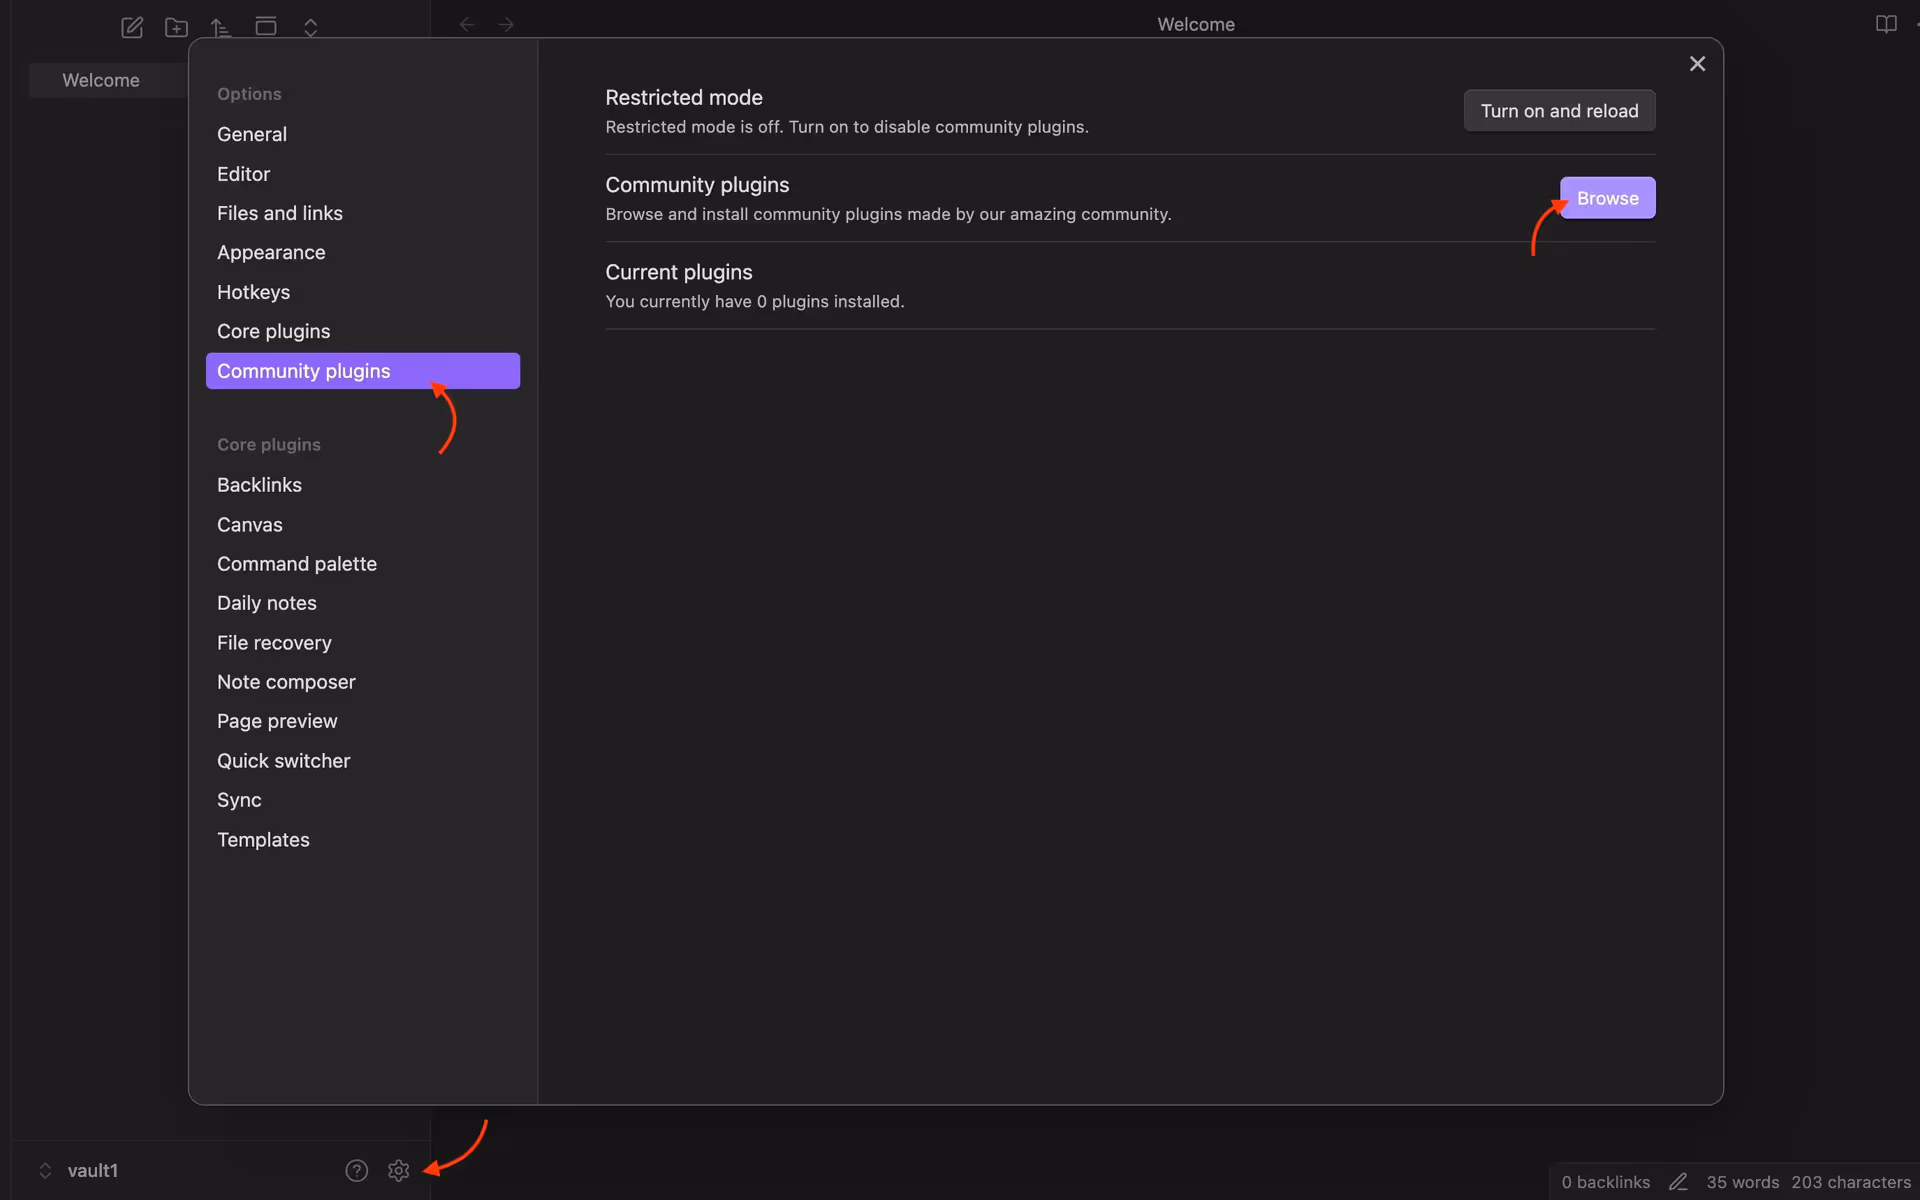Viewport: 1920px width, 1200px height.
Task: Open Daily notes core plugin settings
Action: tap(266, 603)
